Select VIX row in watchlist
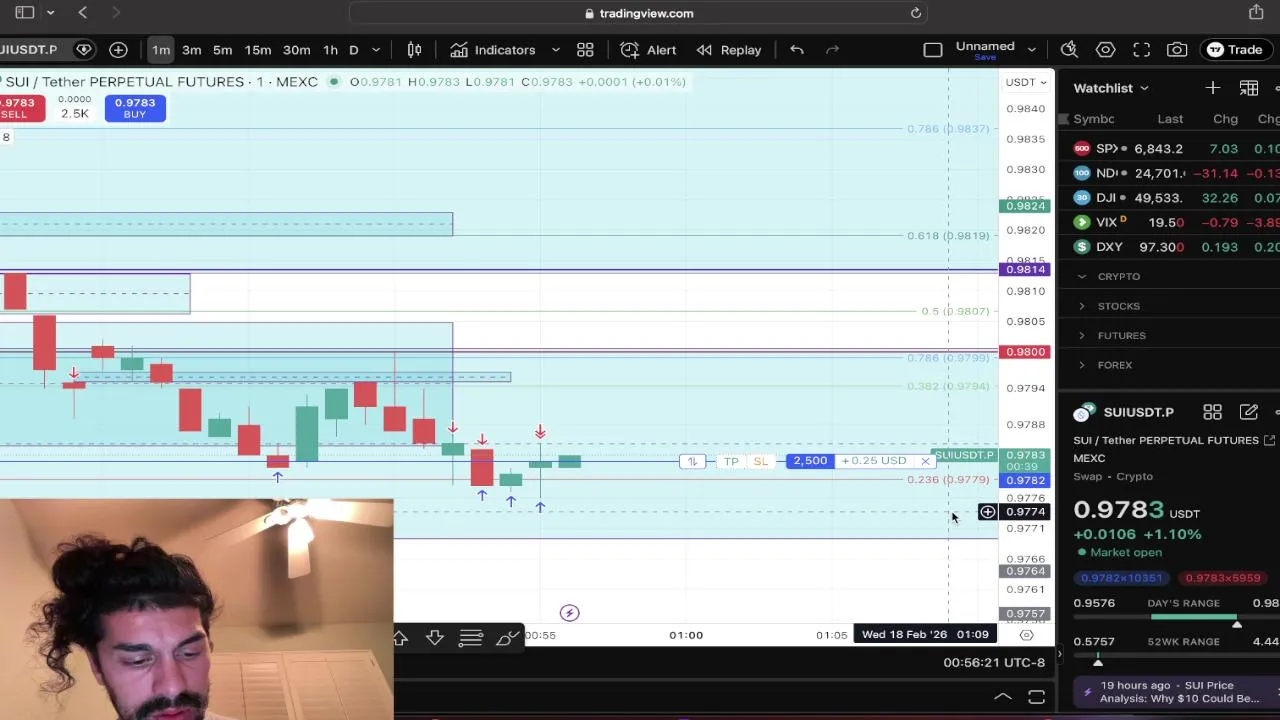This screenshot has width=1280, height=720. pyautogui.click(x=1169, y=222)
